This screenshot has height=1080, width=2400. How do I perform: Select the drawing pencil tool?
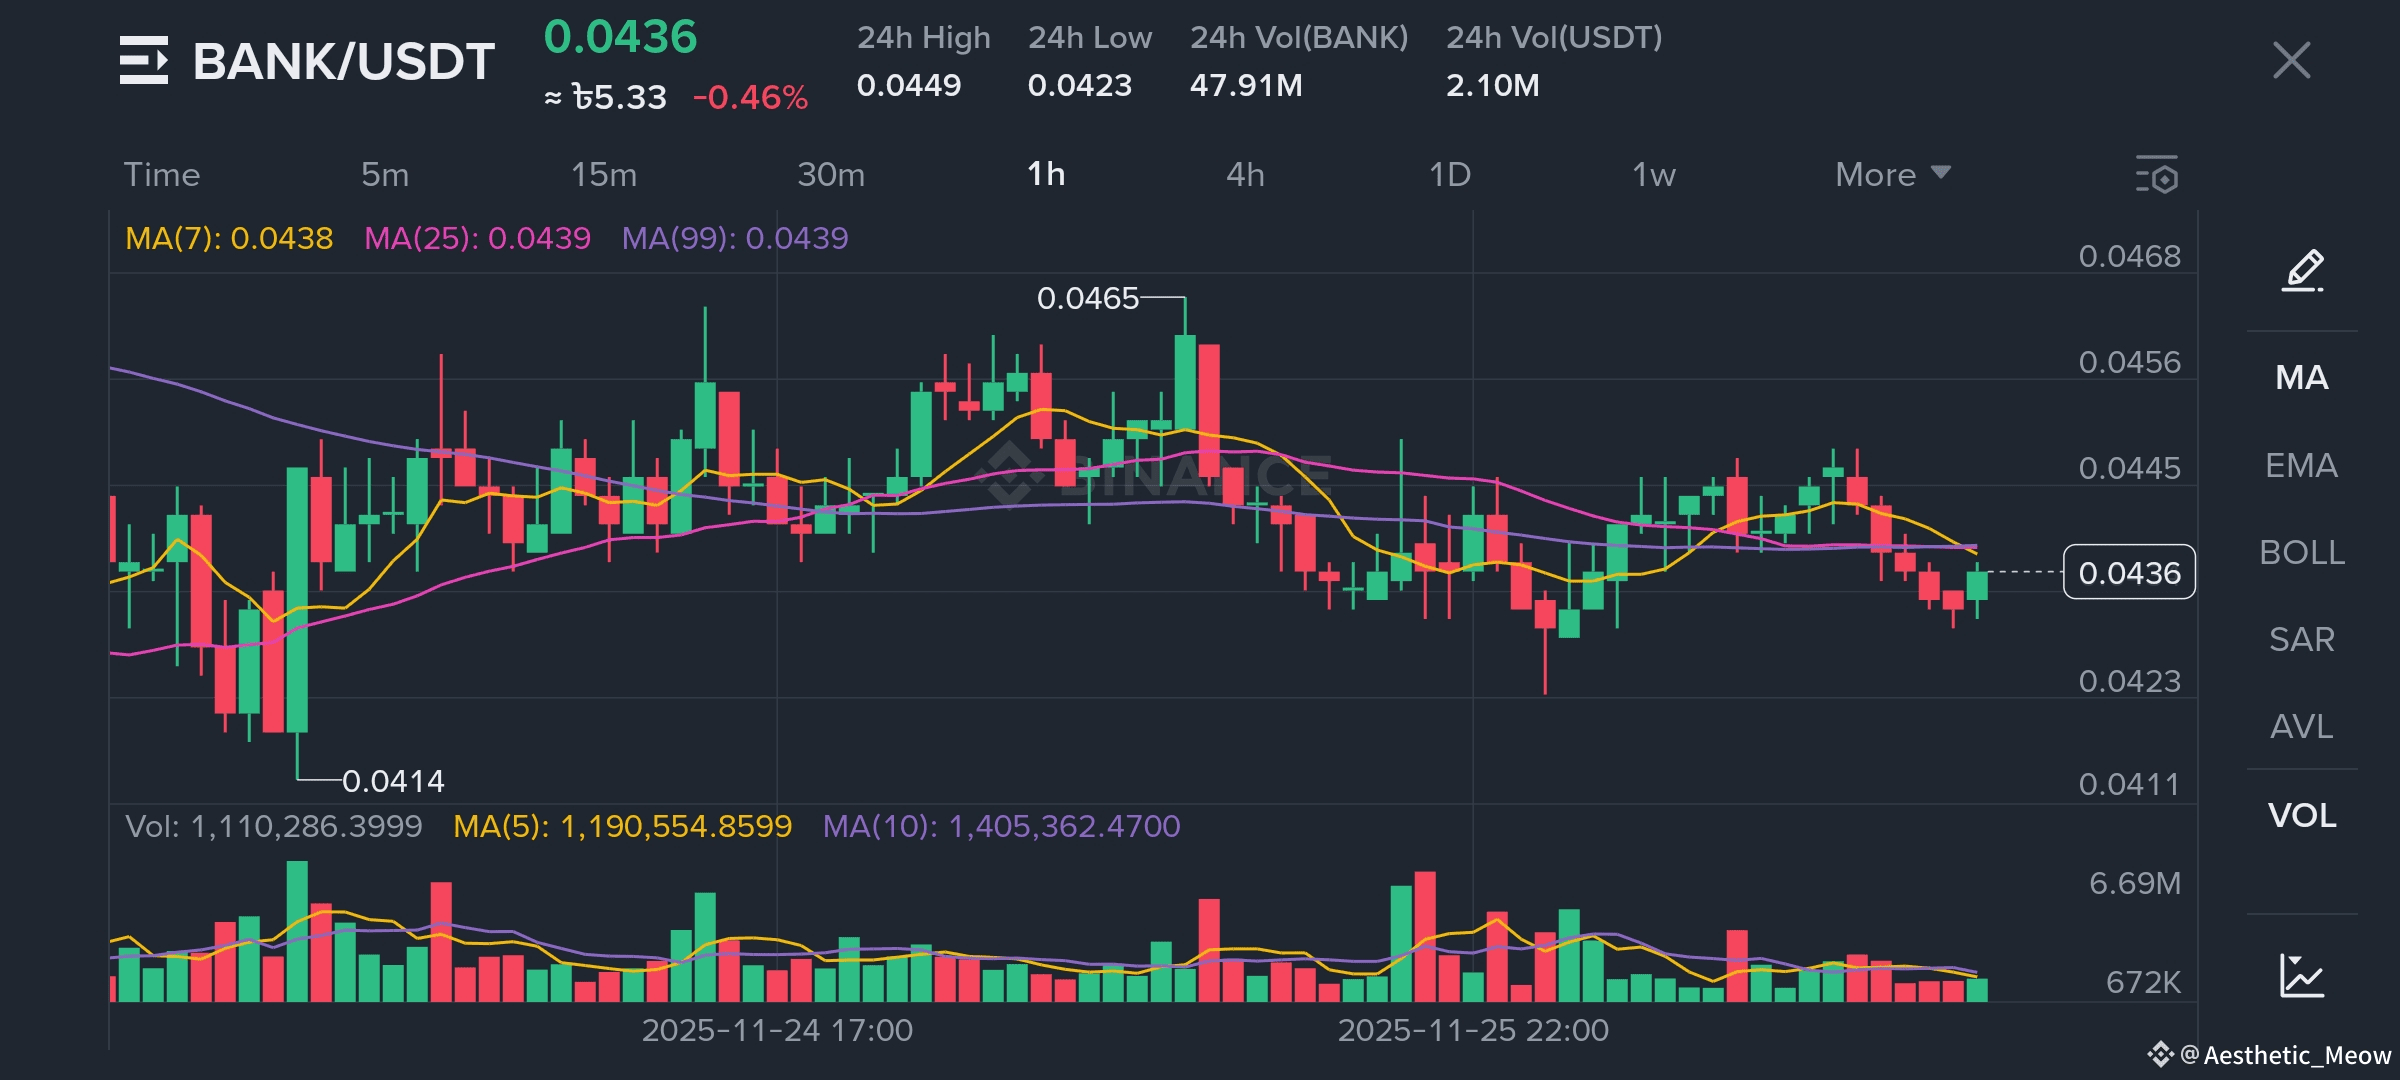tap(2302, 270)
